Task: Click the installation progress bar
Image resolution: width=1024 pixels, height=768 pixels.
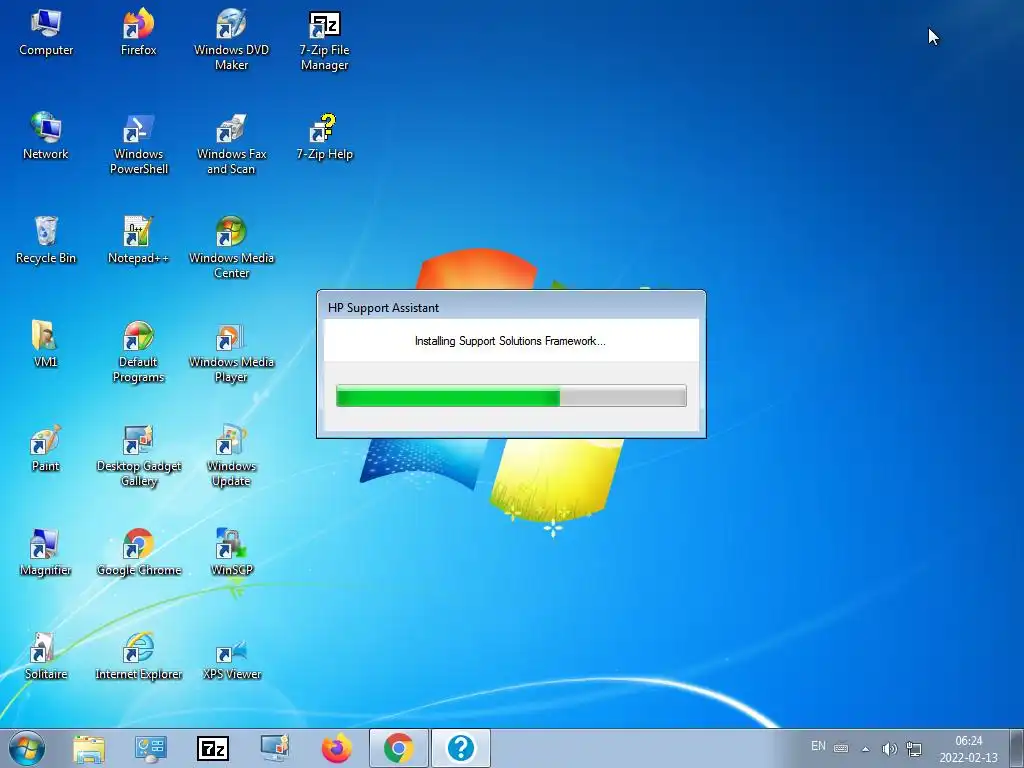Action: coord(511,396)
